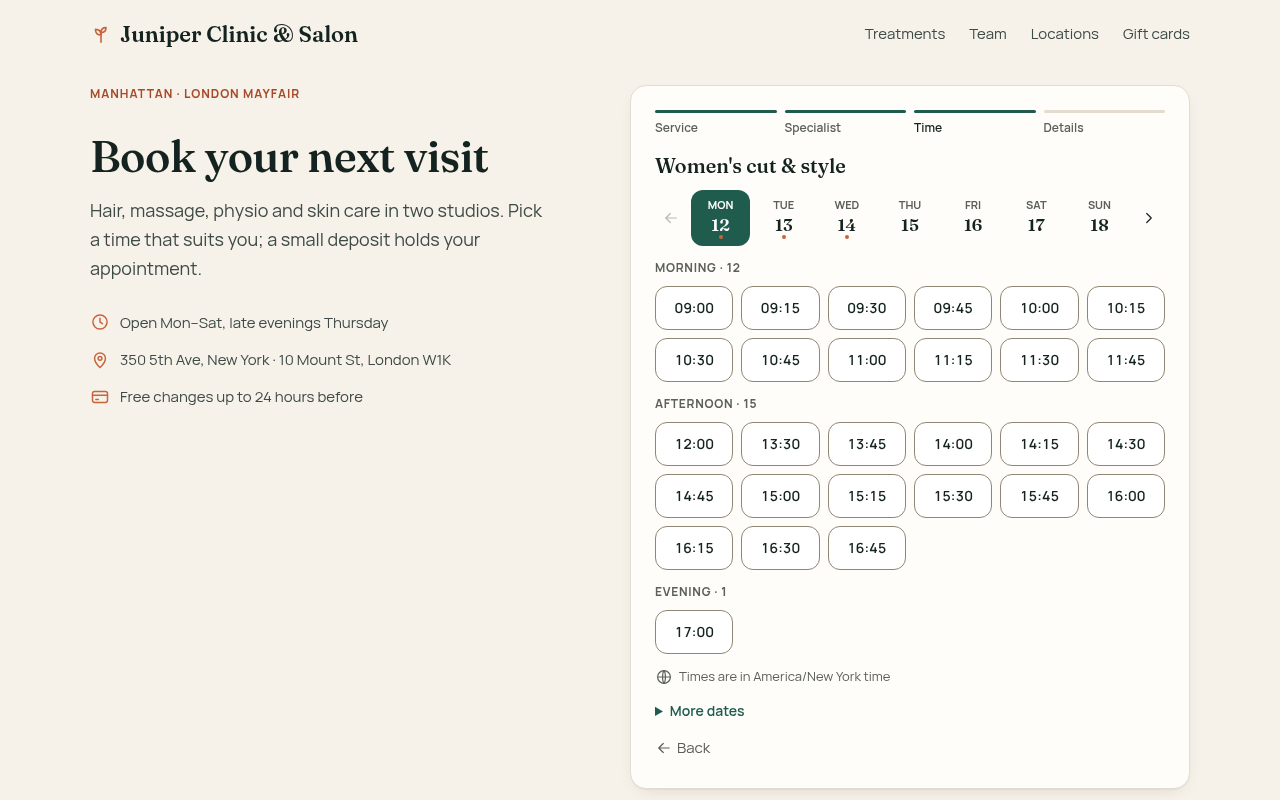Screen dimensions: 1280x800
Task: Click the globe timezone icon
Action: click(x=664, y=677)
